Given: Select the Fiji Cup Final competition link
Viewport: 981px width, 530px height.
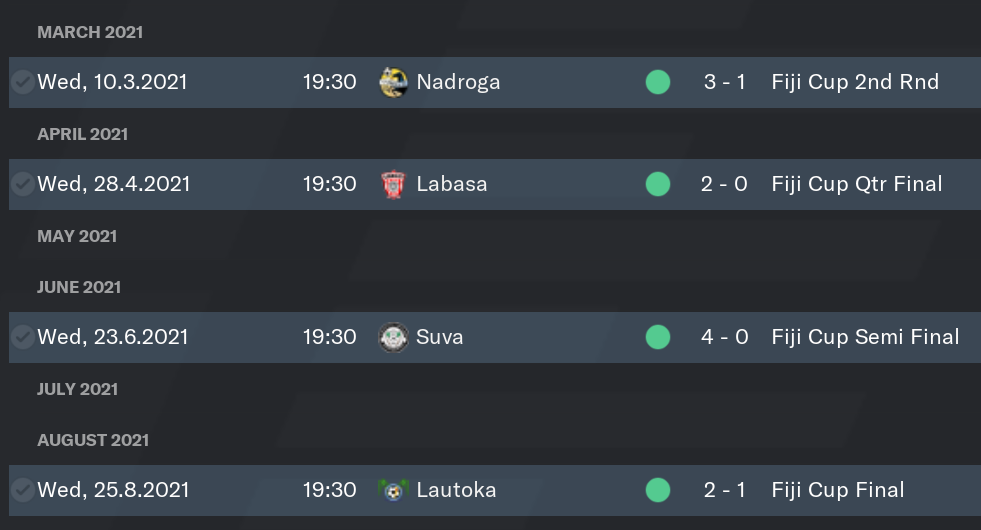Looking at the screenshot, I should coord(838,490).
